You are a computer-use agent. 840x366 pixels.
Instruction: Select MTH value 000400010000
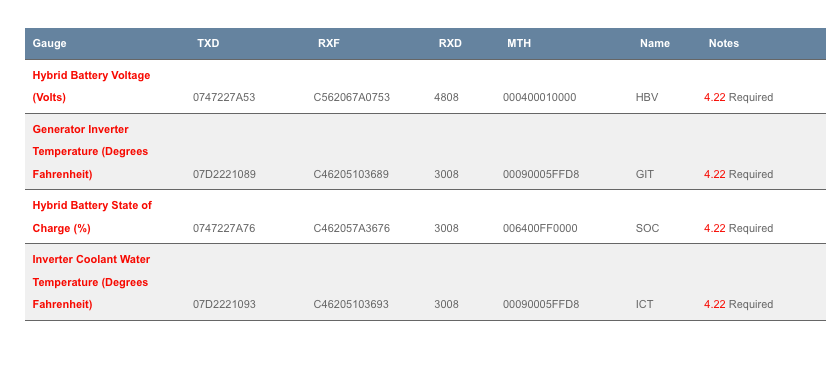coord(539,98)
